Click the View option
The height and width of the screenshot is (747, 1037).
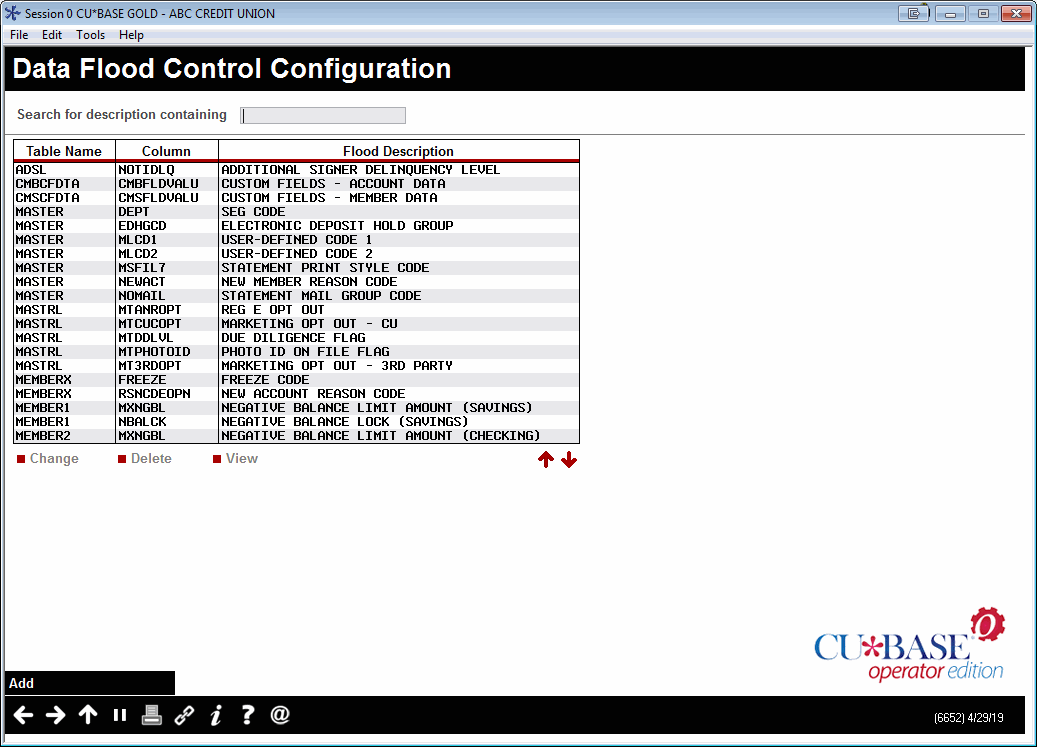click(235, 459)
